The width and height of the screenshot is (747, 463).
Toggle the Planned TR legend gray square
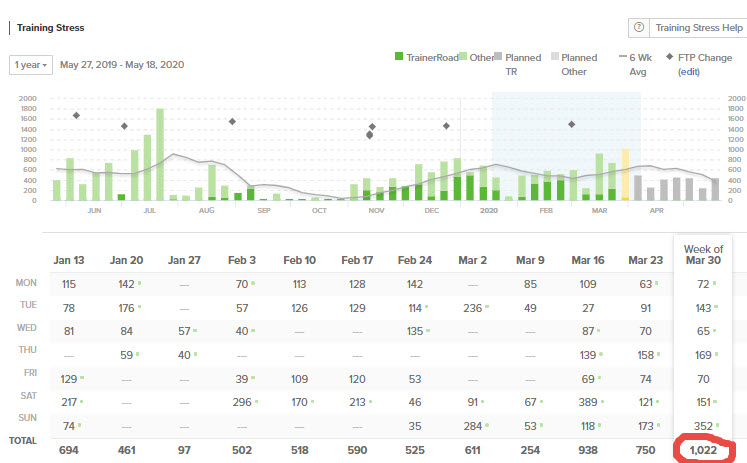point(498,56)
